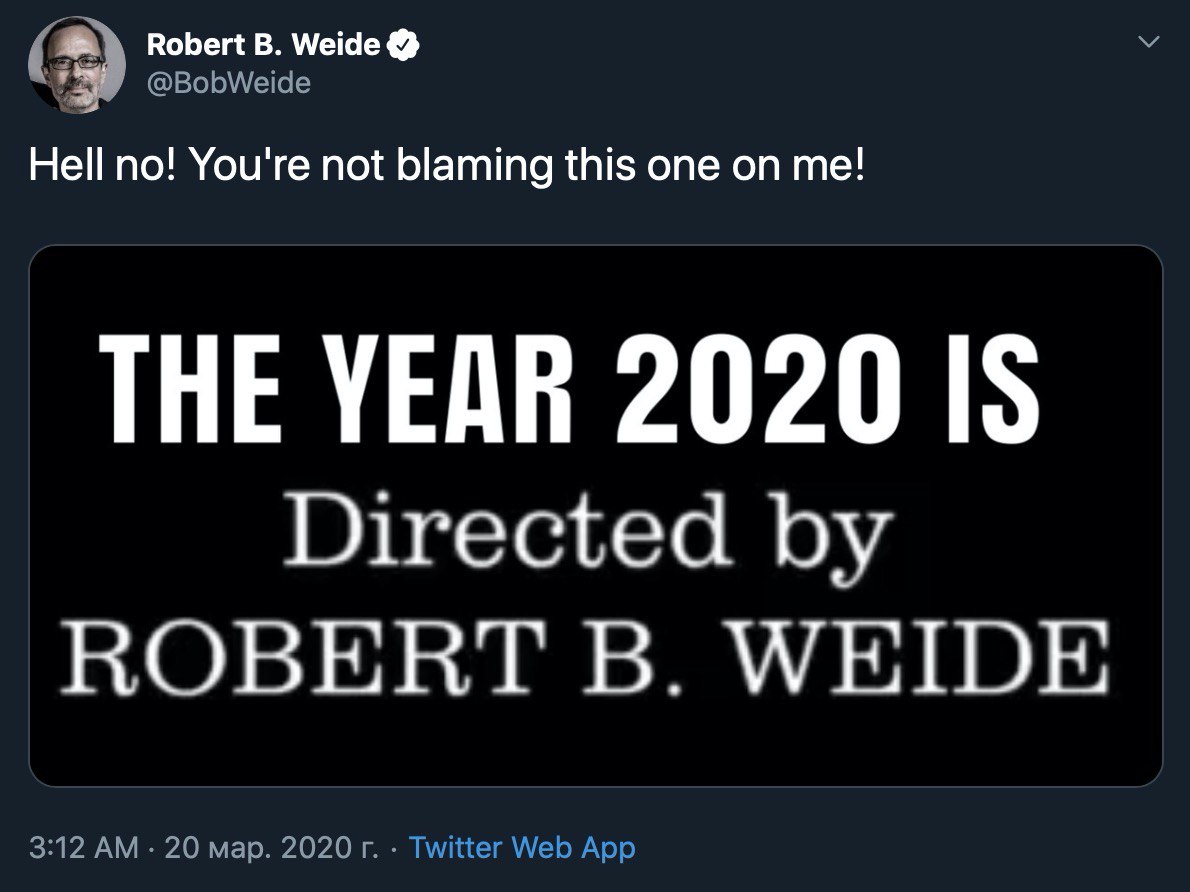Image resolution: width=1190 pixels, height=892 pixels.
Task: Click ROBERT B. WEIDE credit in image
Action: coord(584,656)
